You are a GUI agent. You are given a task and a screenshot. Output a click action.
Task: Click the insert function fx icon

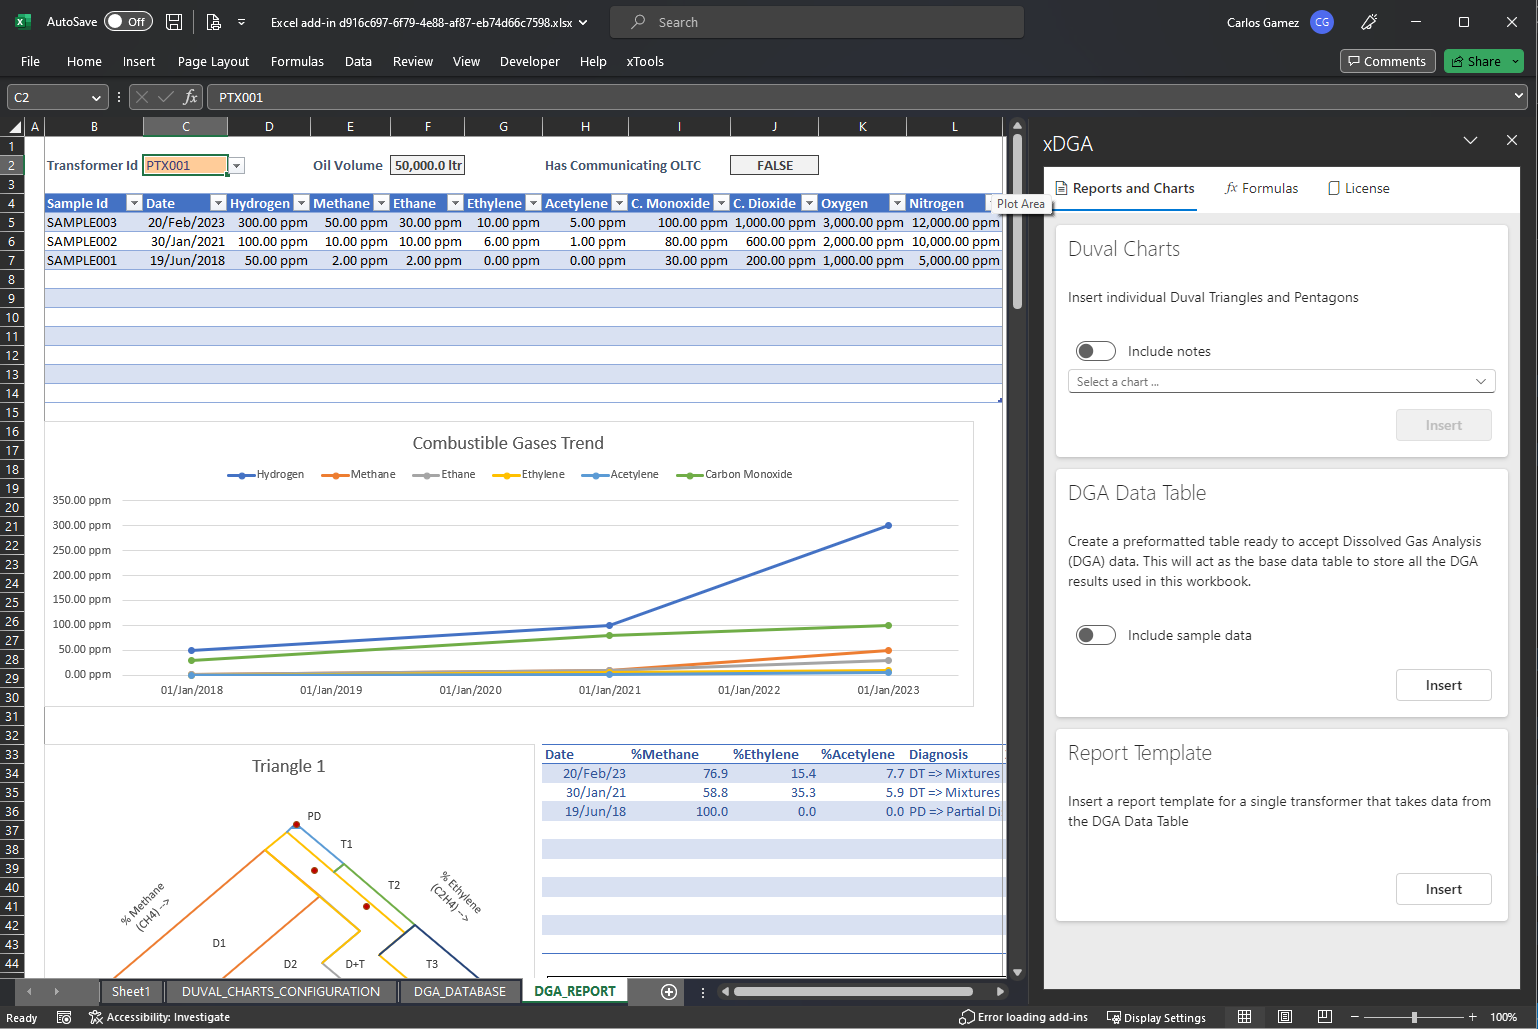[190, 97]
